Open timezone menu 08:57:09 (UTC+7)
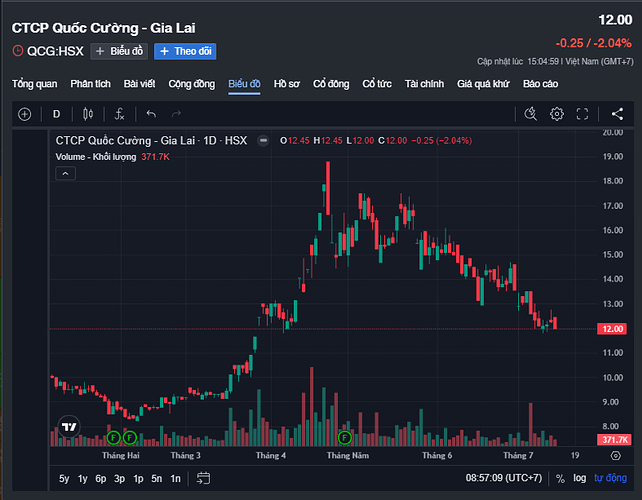 (503, 478)
